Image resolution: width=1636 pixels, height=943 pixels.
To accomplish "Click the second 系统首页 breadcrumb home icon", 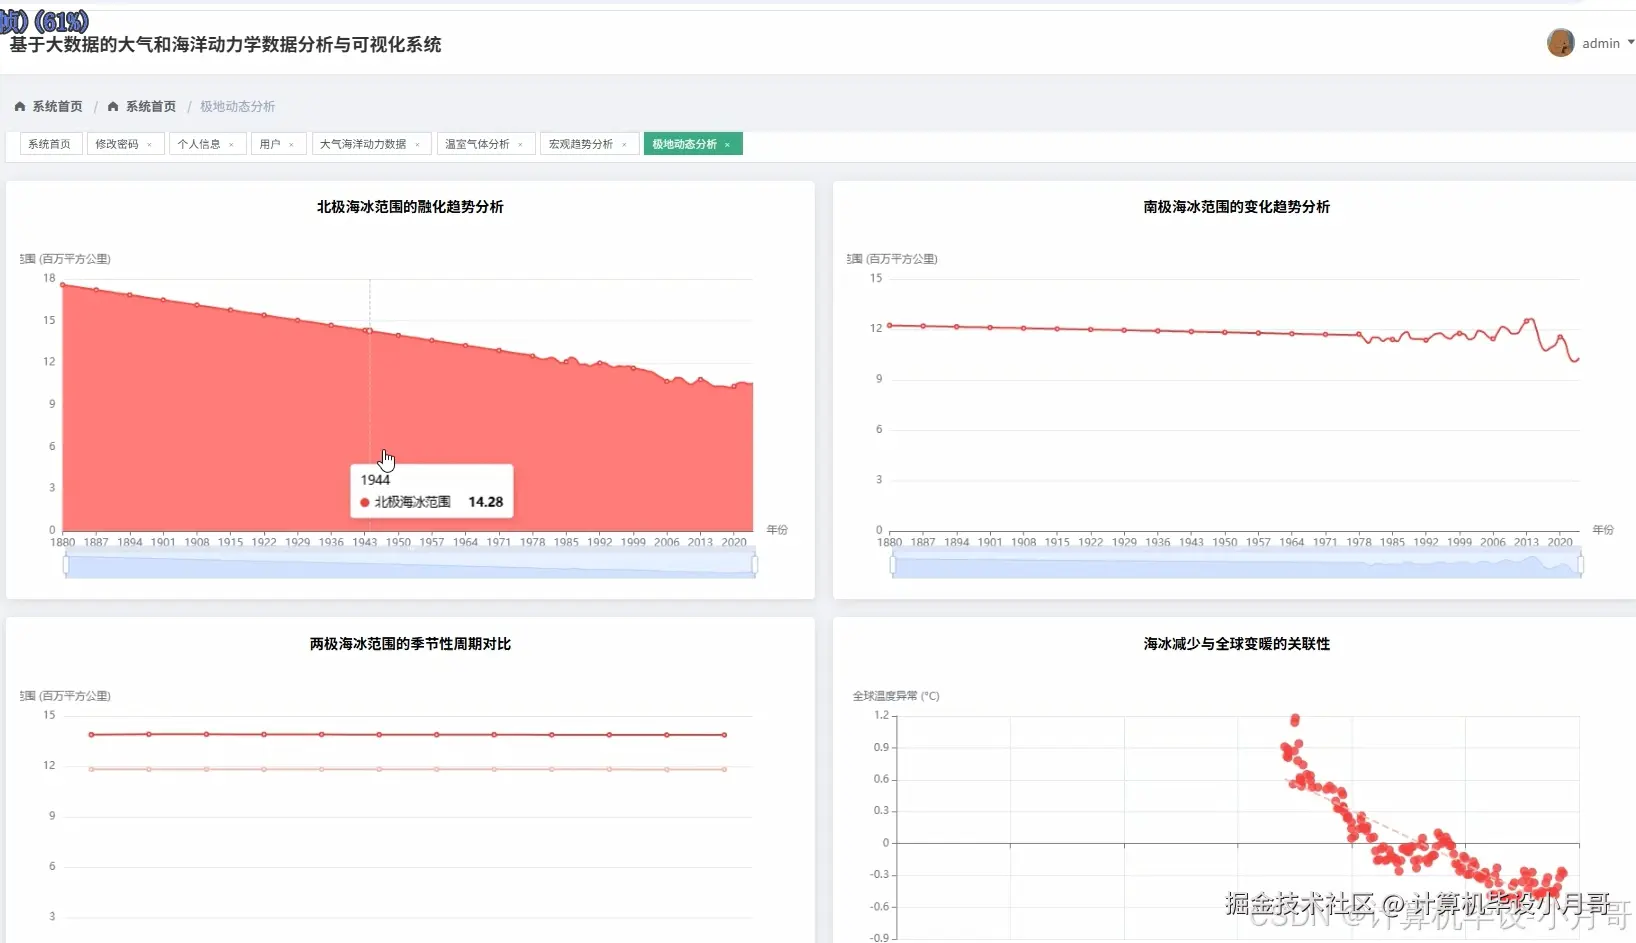I will tap(113, 106).
